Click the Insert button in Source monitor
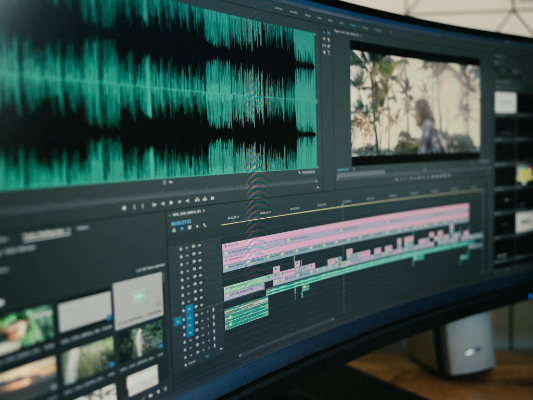This screenshot has width=533, height=400. pos(197,200)
